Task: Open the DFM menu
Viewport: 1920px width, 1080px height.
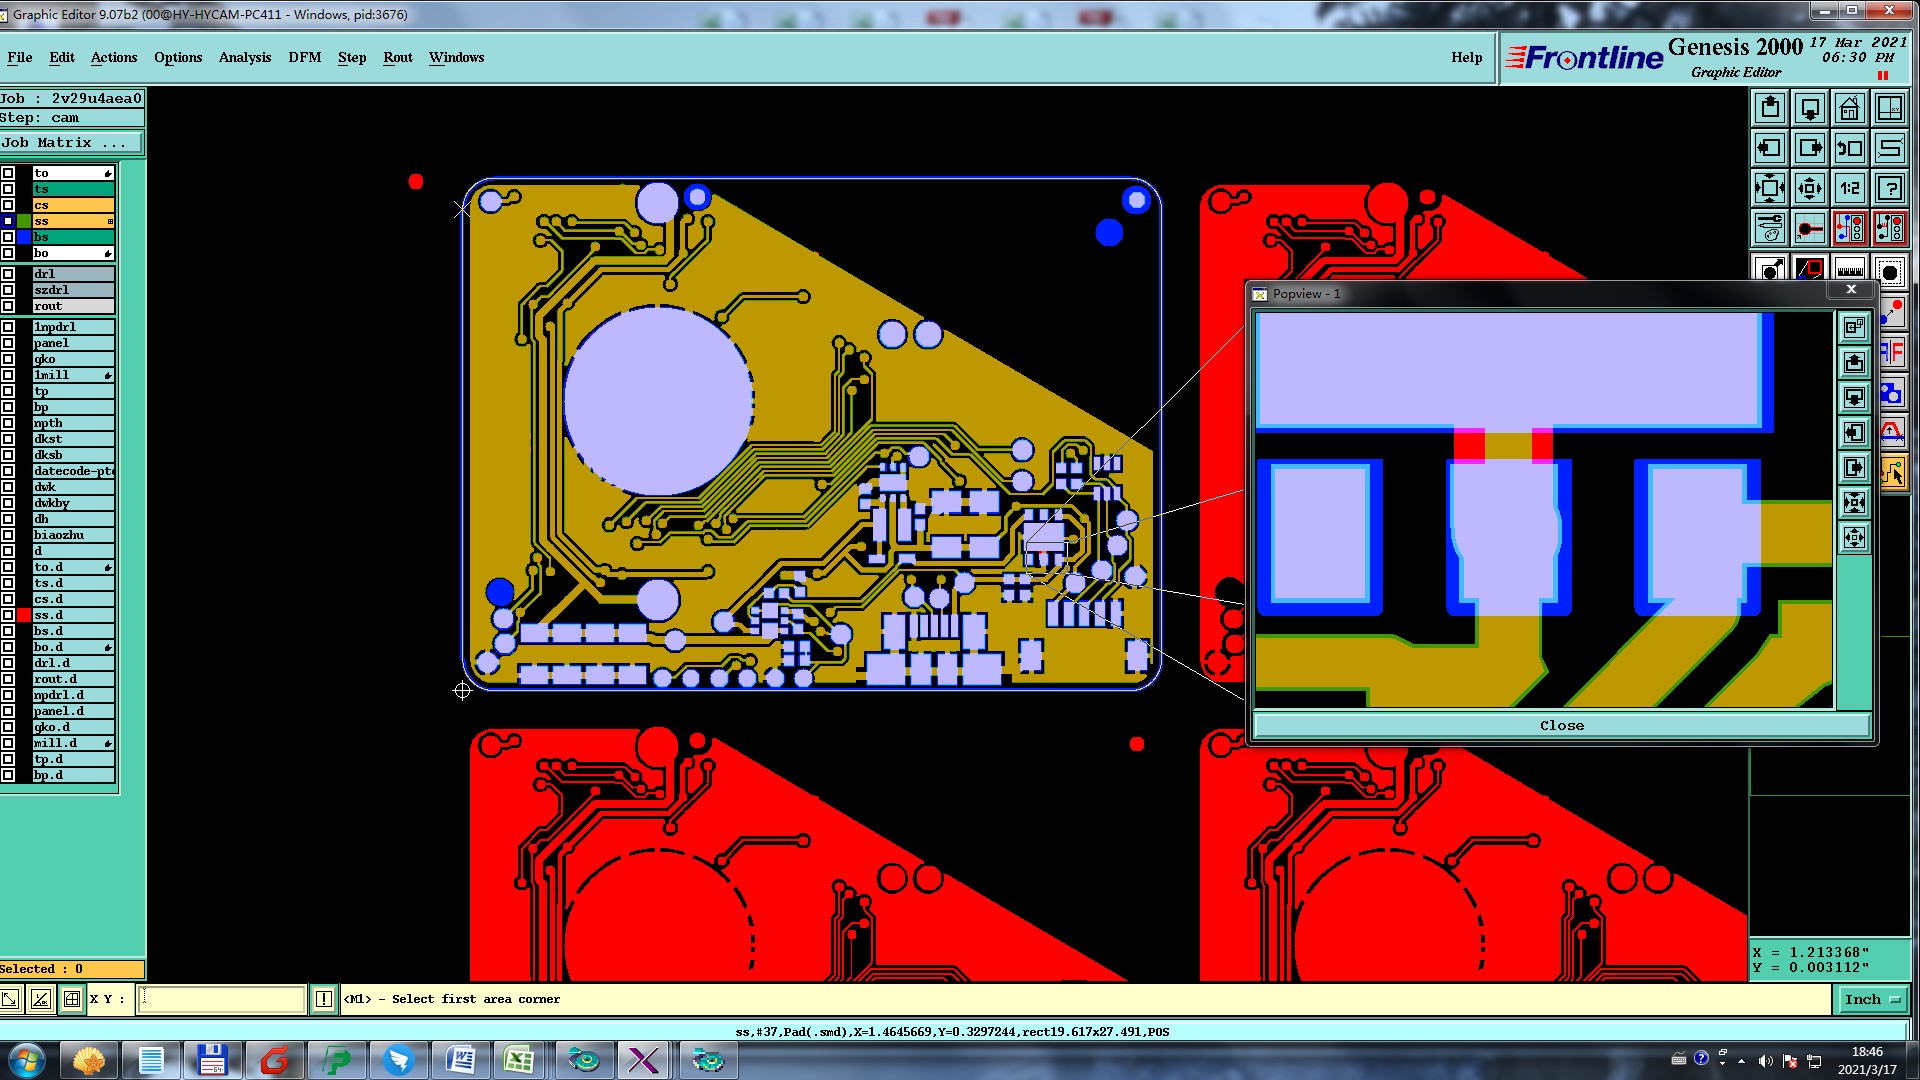Action: coord(304,57)
